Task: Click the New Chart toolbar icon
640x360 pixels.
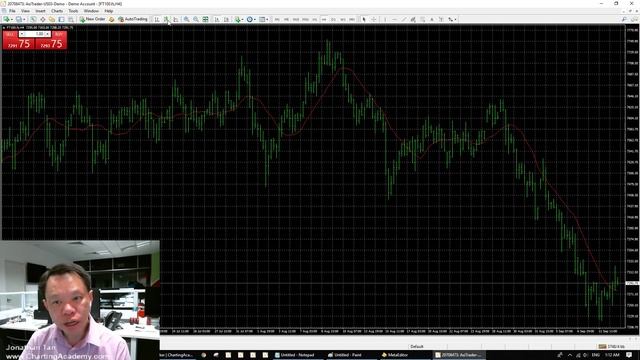Action: 7,19
